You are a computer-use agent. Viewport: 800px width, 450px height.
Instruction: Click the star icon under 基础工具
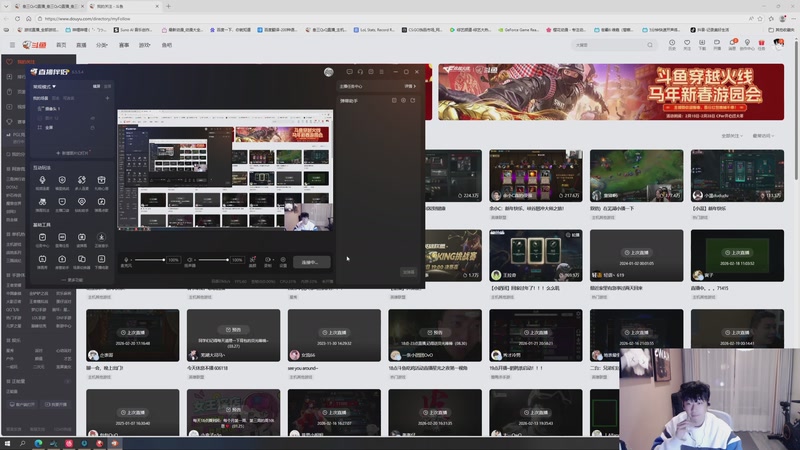102,237
